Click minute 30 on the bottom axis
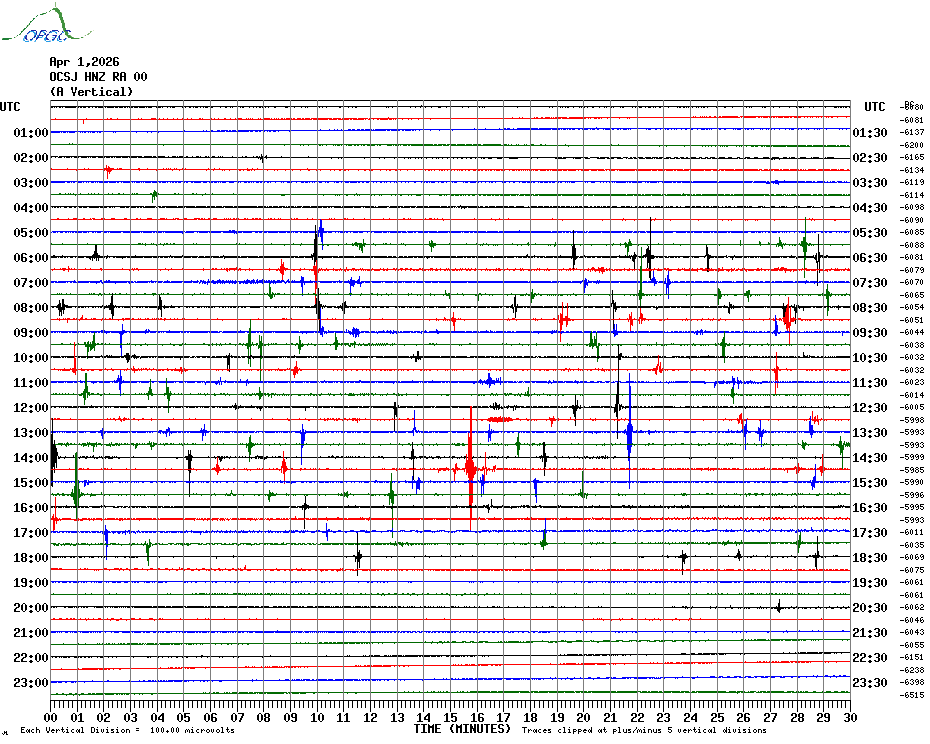930x744 pixels. 849,717
